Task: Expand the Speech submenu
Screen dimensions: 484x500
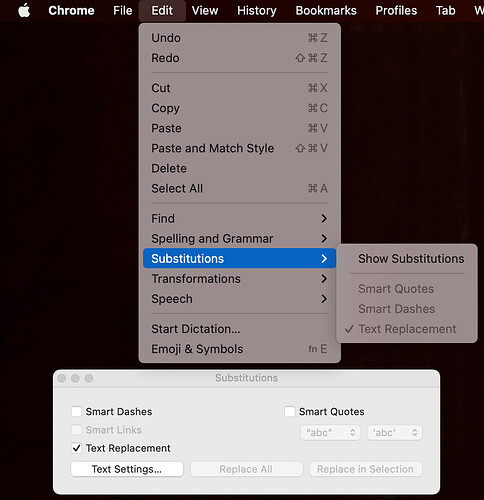Action: click(x=239, y=299)
